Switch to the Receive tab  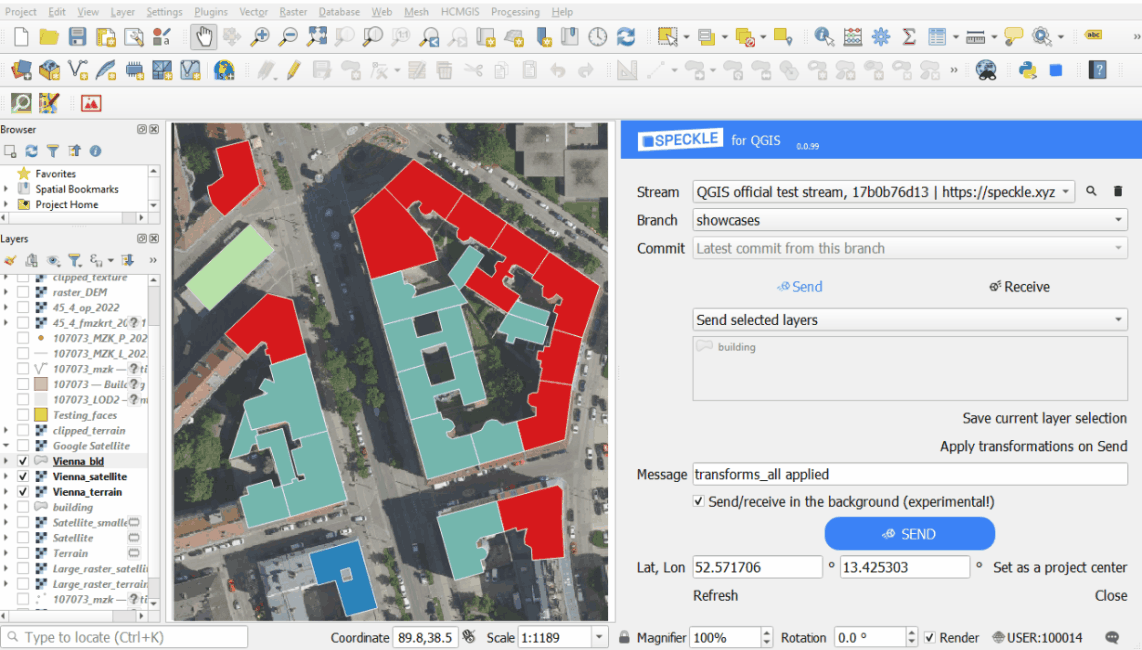click(1020, 287)
